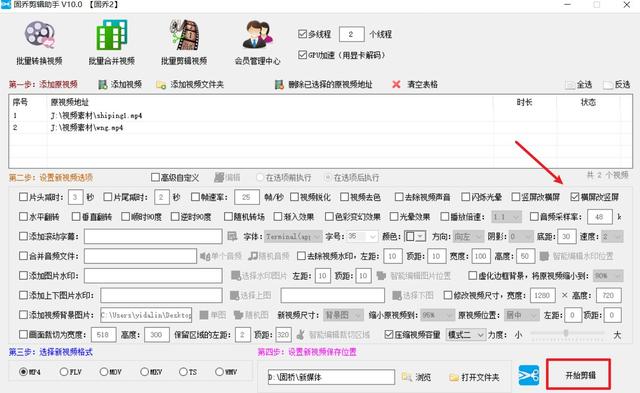
Task: Open 播放倍速 1.1 dropdown
Action: [x=506, y=217]
